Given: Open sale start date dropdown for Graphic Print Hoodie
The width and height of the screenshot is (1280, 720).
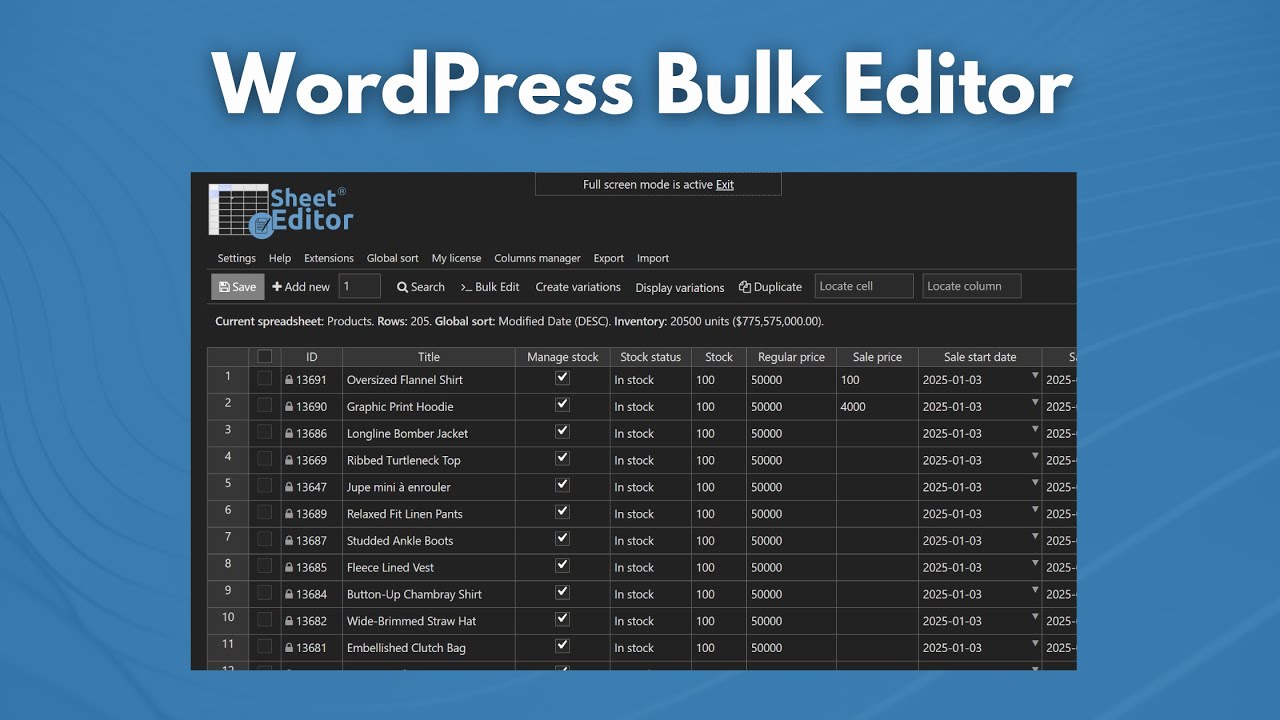Looking at the screenshot, I should point(1035,403).
